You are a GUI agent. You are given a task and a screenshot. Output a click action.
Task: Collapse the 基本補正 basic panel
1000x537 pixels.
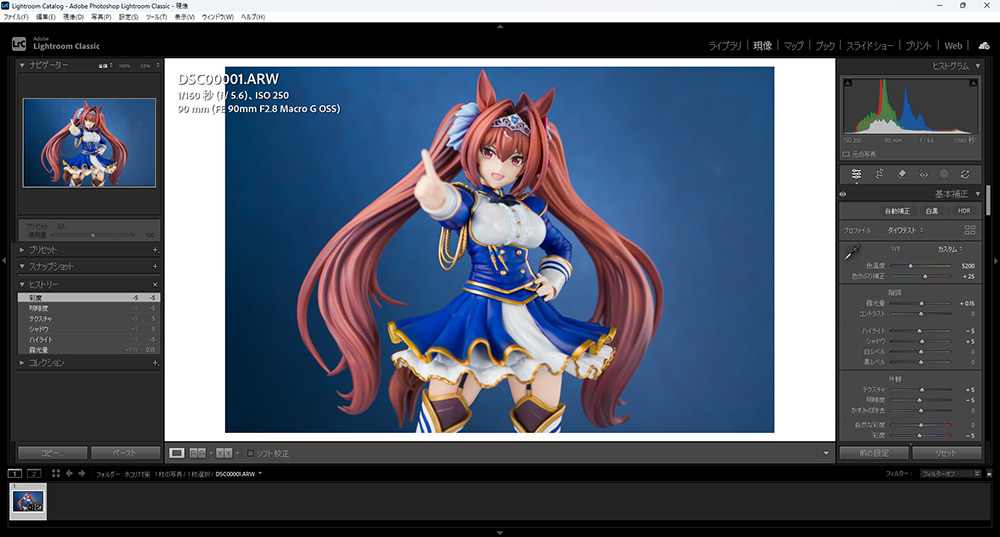(978, 194)
